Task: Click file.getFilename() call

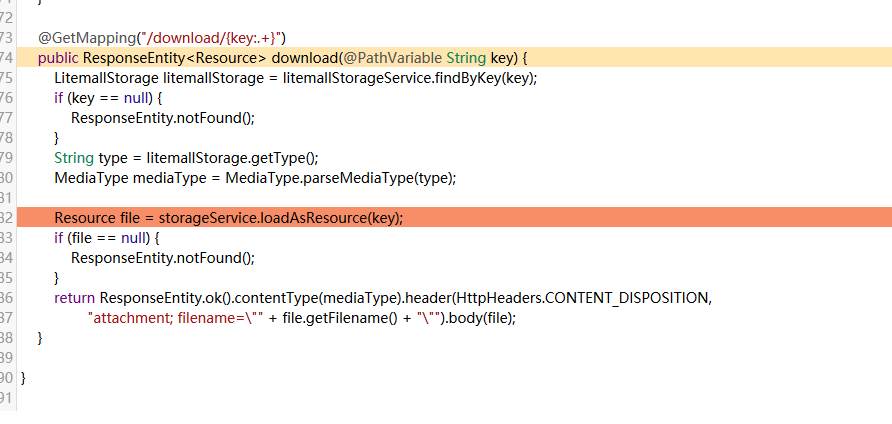Action: pos(340,318)
